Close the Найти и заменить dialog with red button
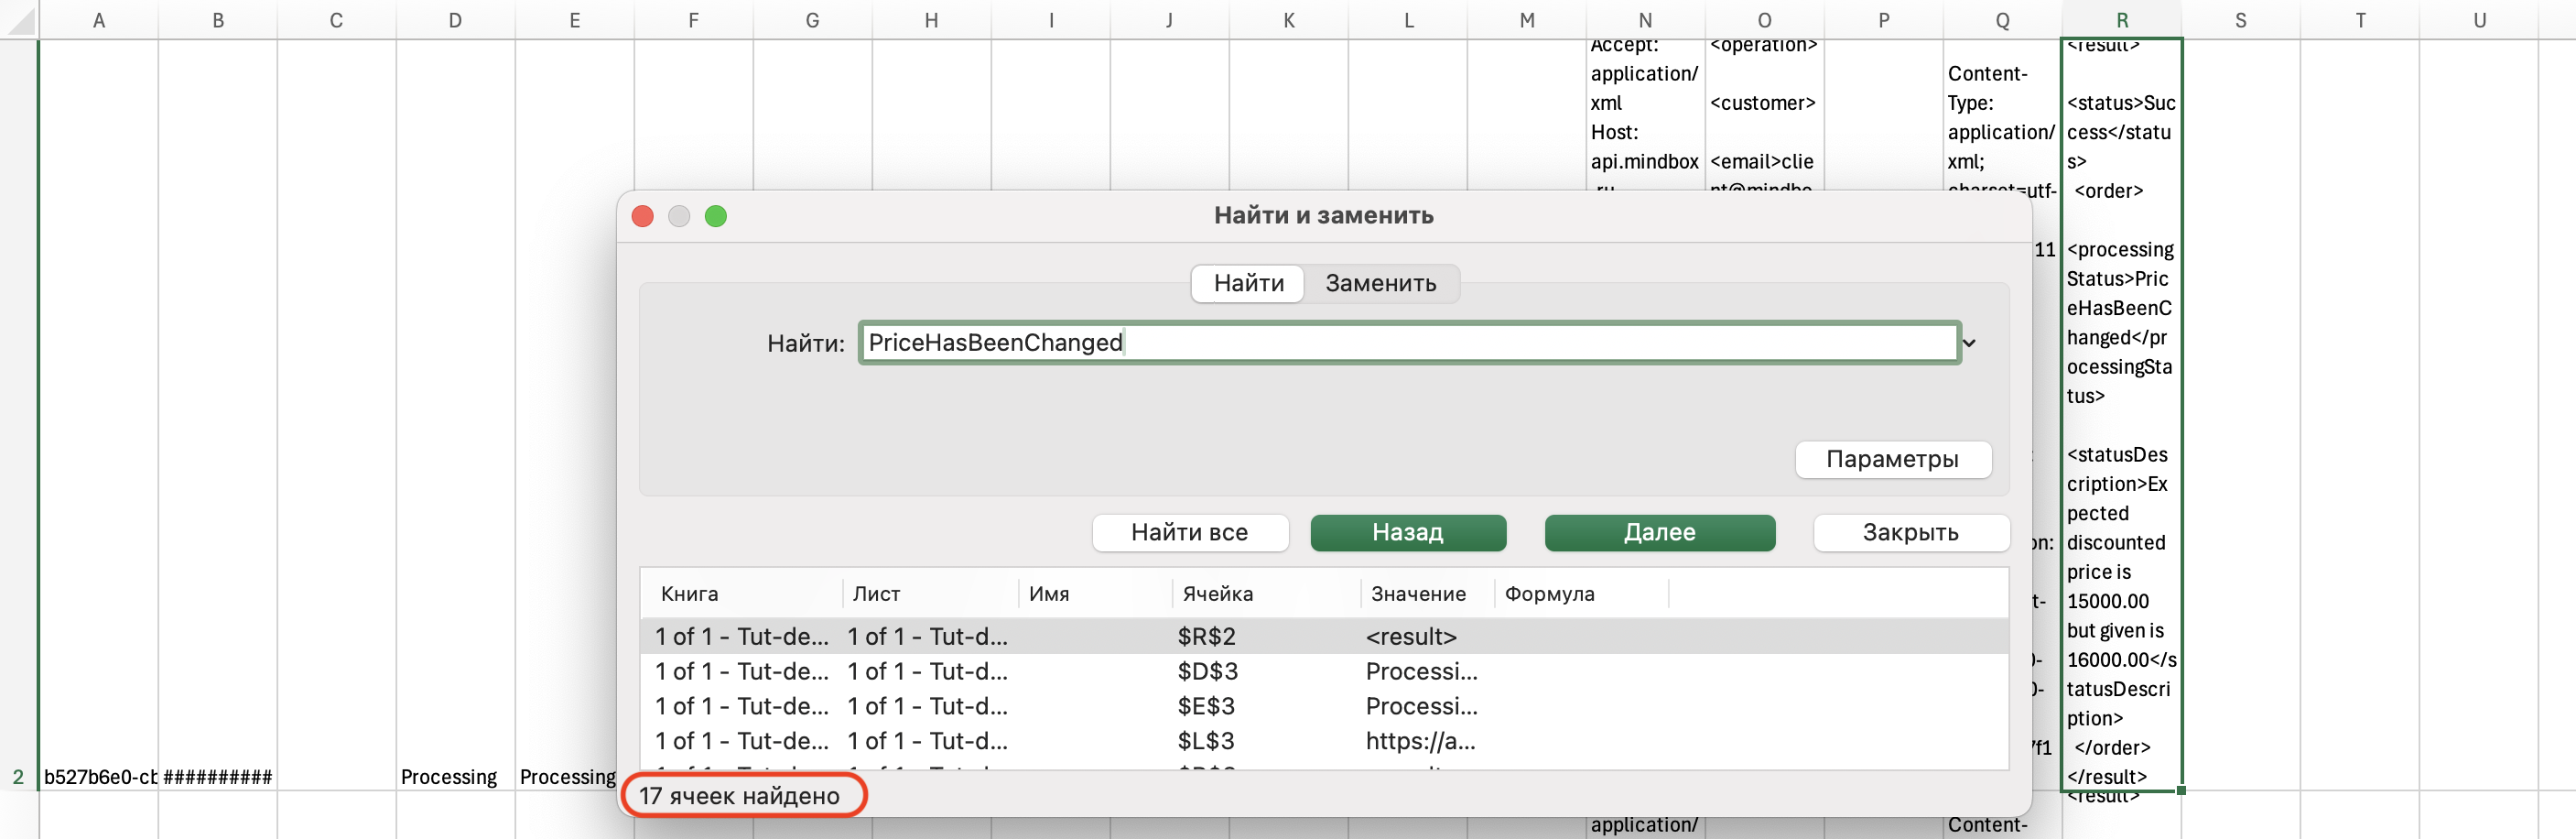 pos(643,216)
